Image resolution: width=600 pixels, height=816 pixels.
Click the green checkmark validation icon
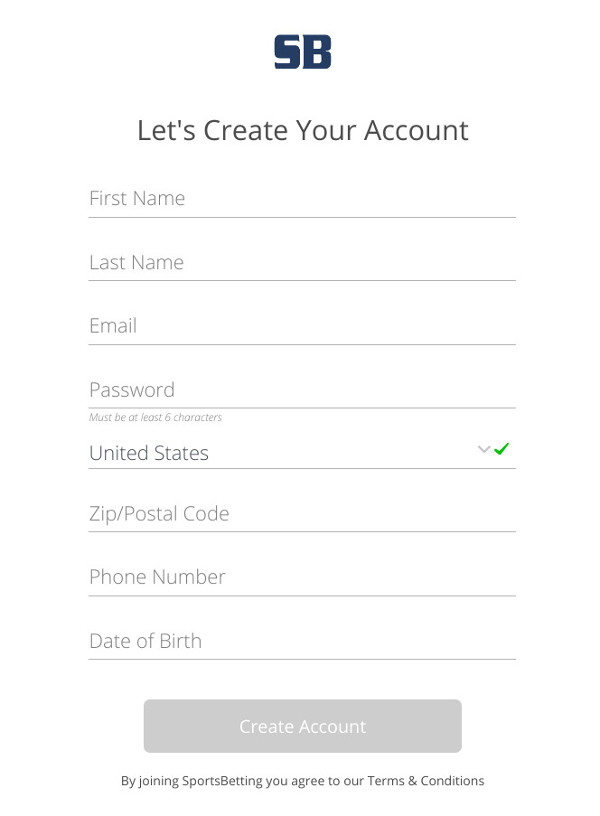[x=502, y=449]
